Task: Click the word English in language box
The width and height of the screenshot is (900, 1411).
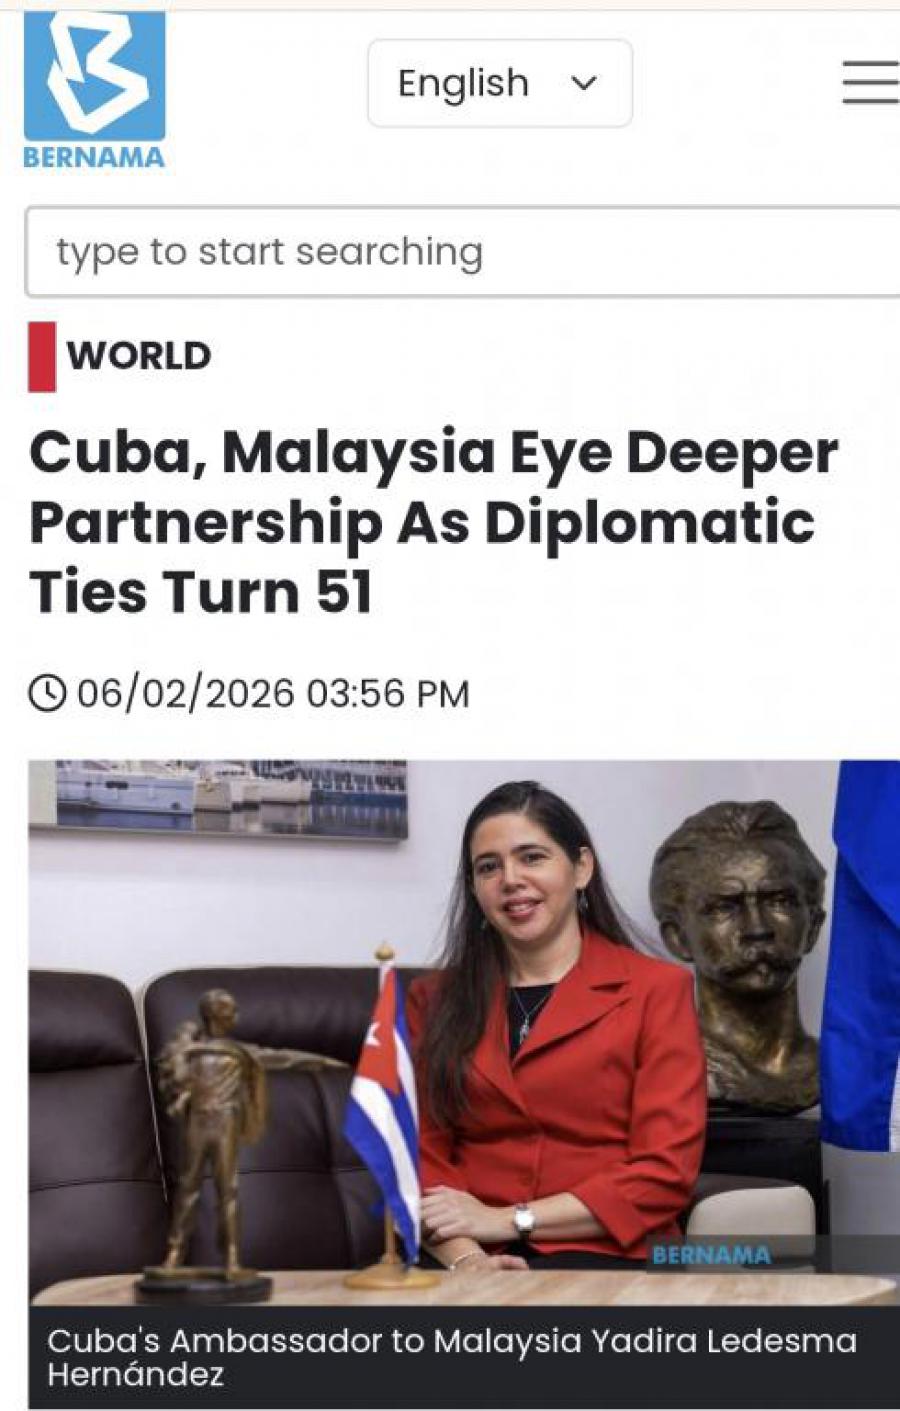Action: pyautogui.click(x=463, y=83)
